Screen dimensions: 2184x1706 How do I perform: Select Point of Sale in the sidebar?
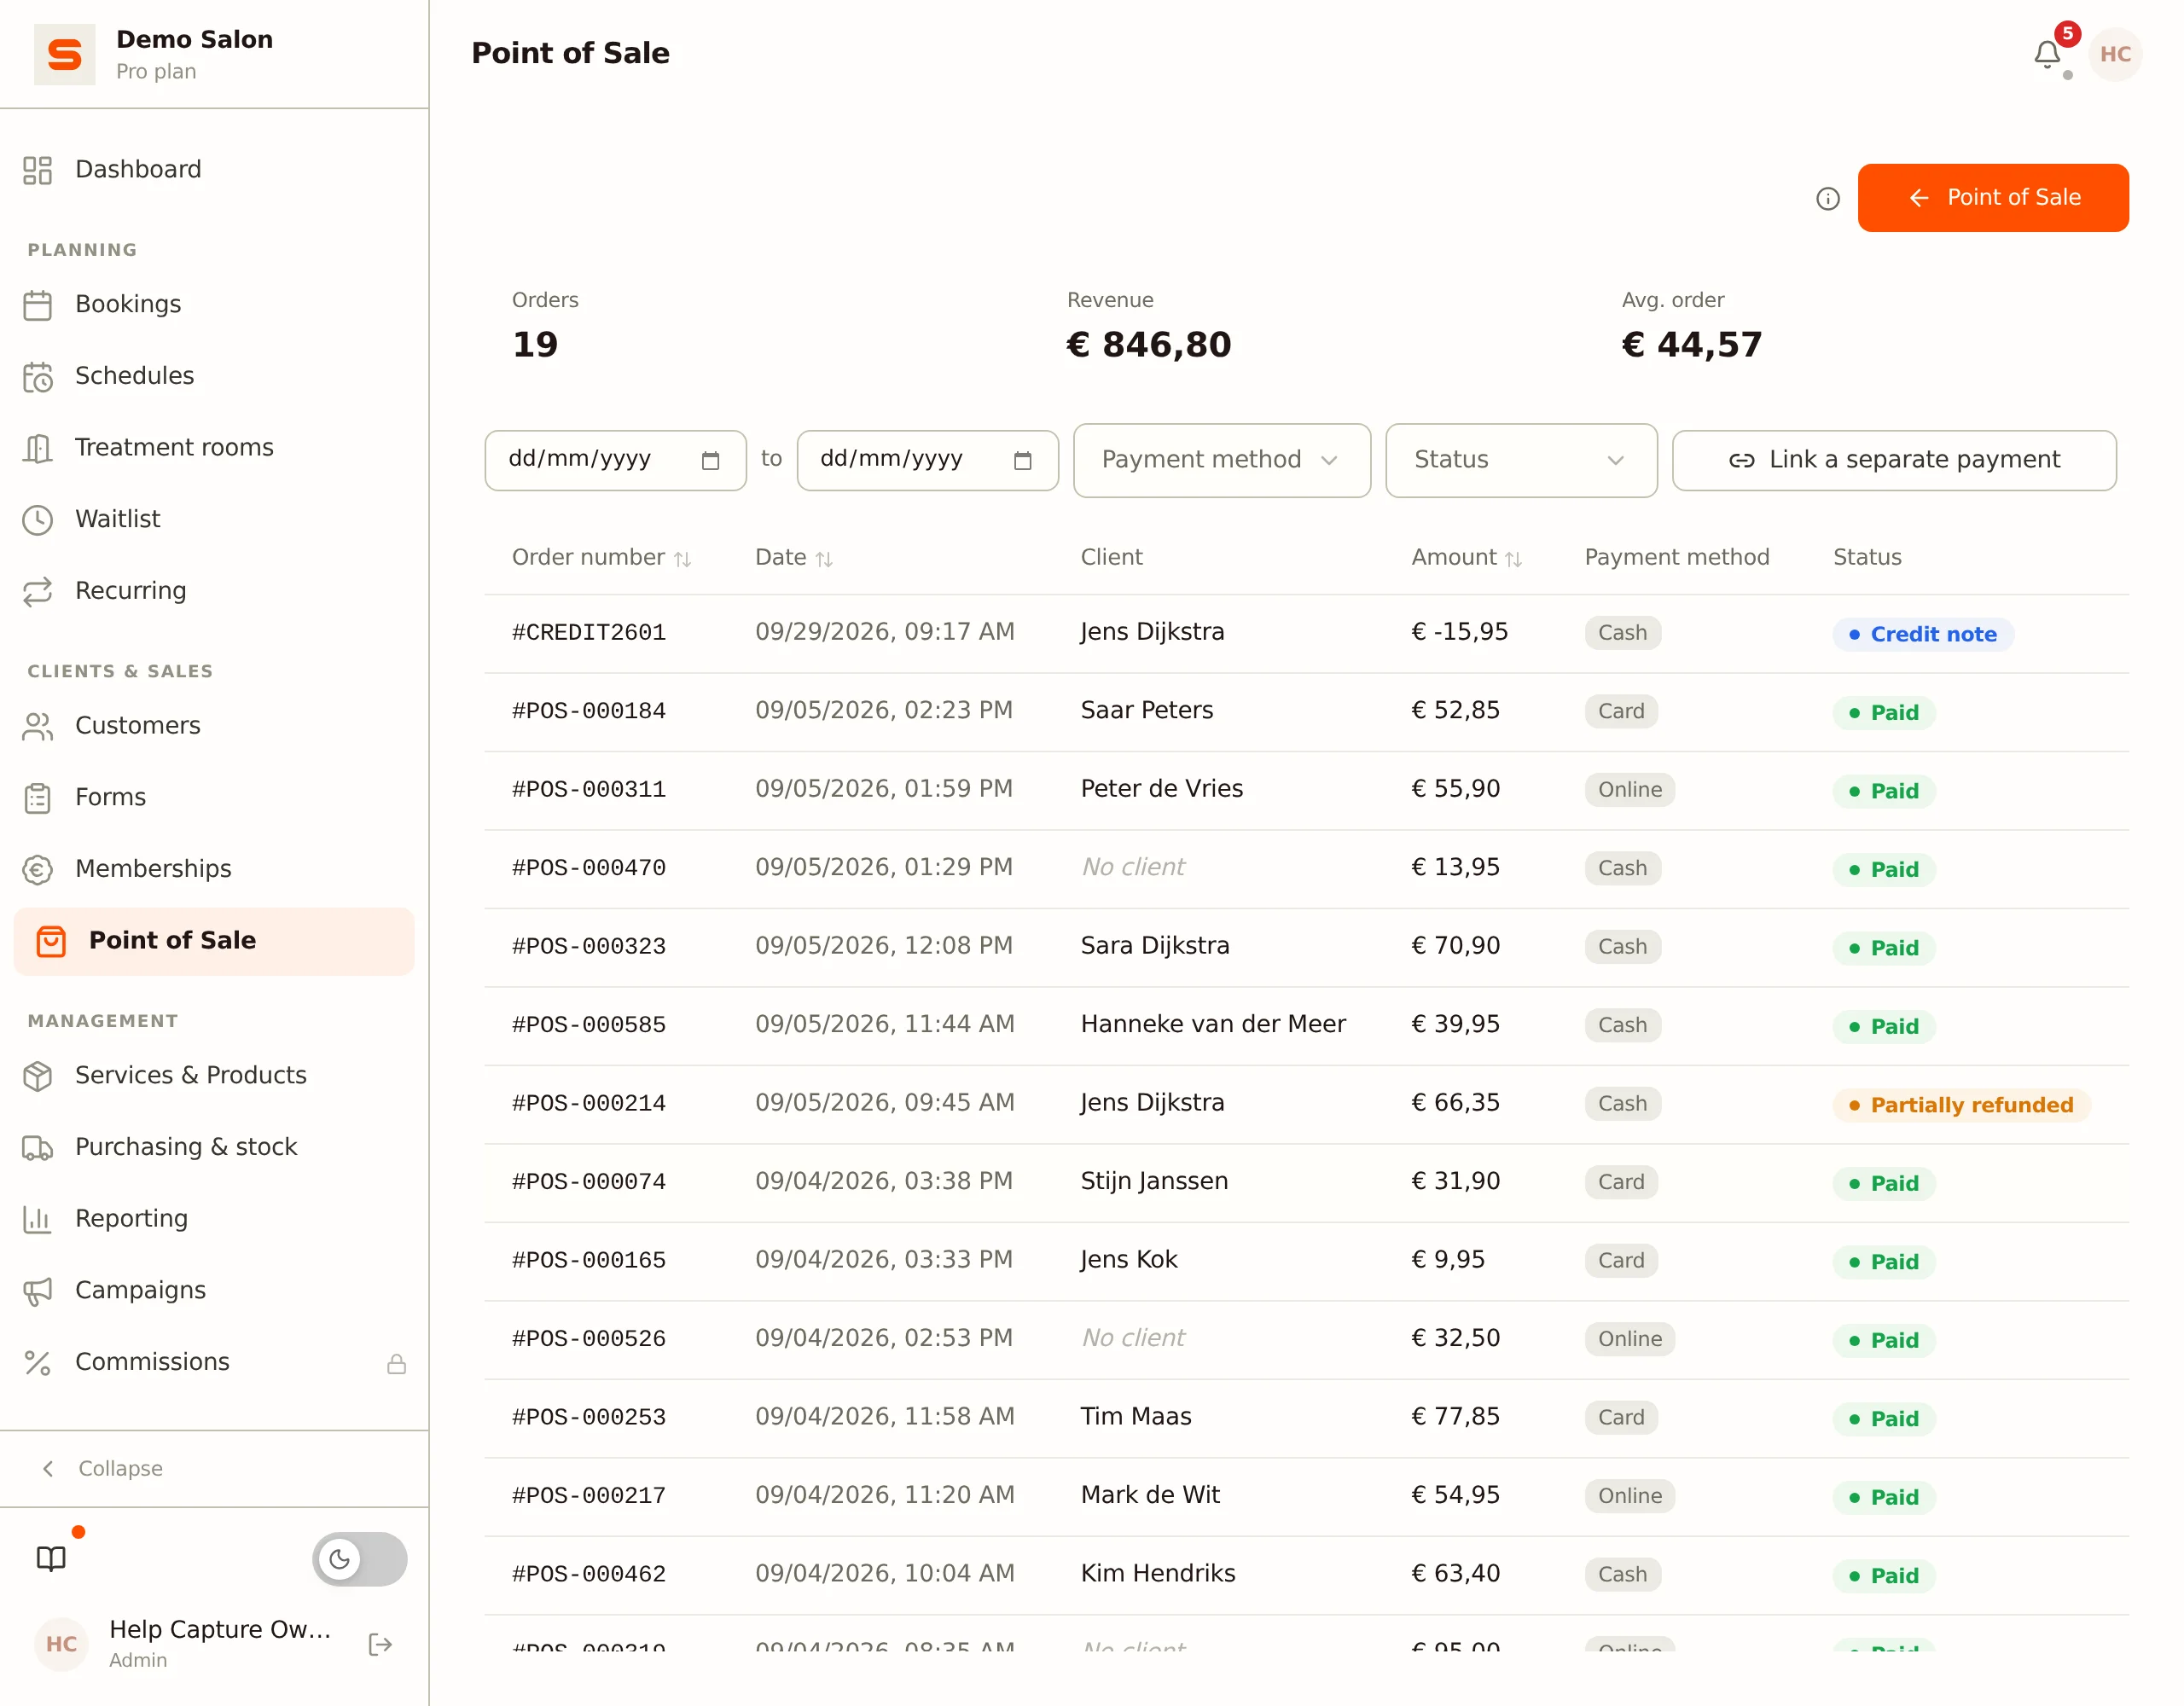tap(214, 941)
